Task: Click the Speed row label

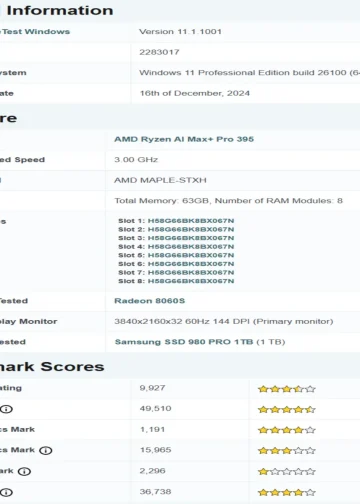Action: click(29, 160)
